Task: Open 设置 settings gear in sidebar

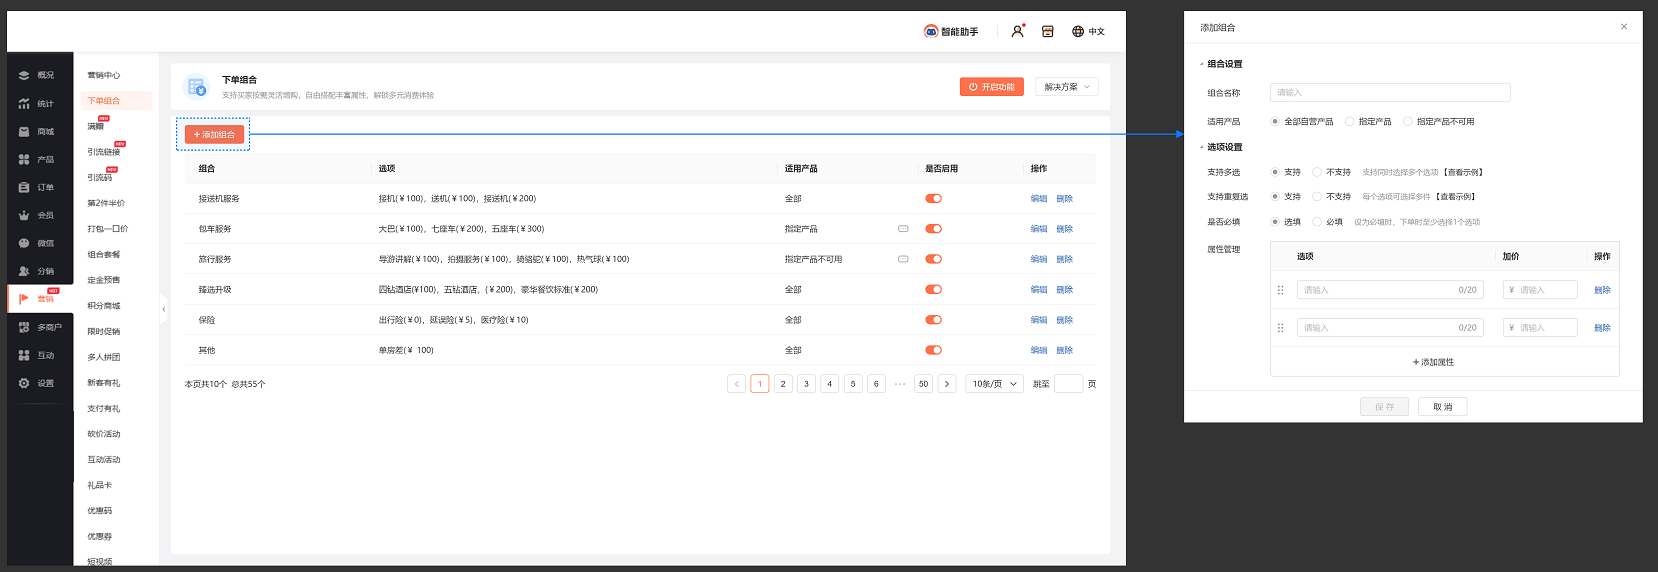Action: point(25,384)
